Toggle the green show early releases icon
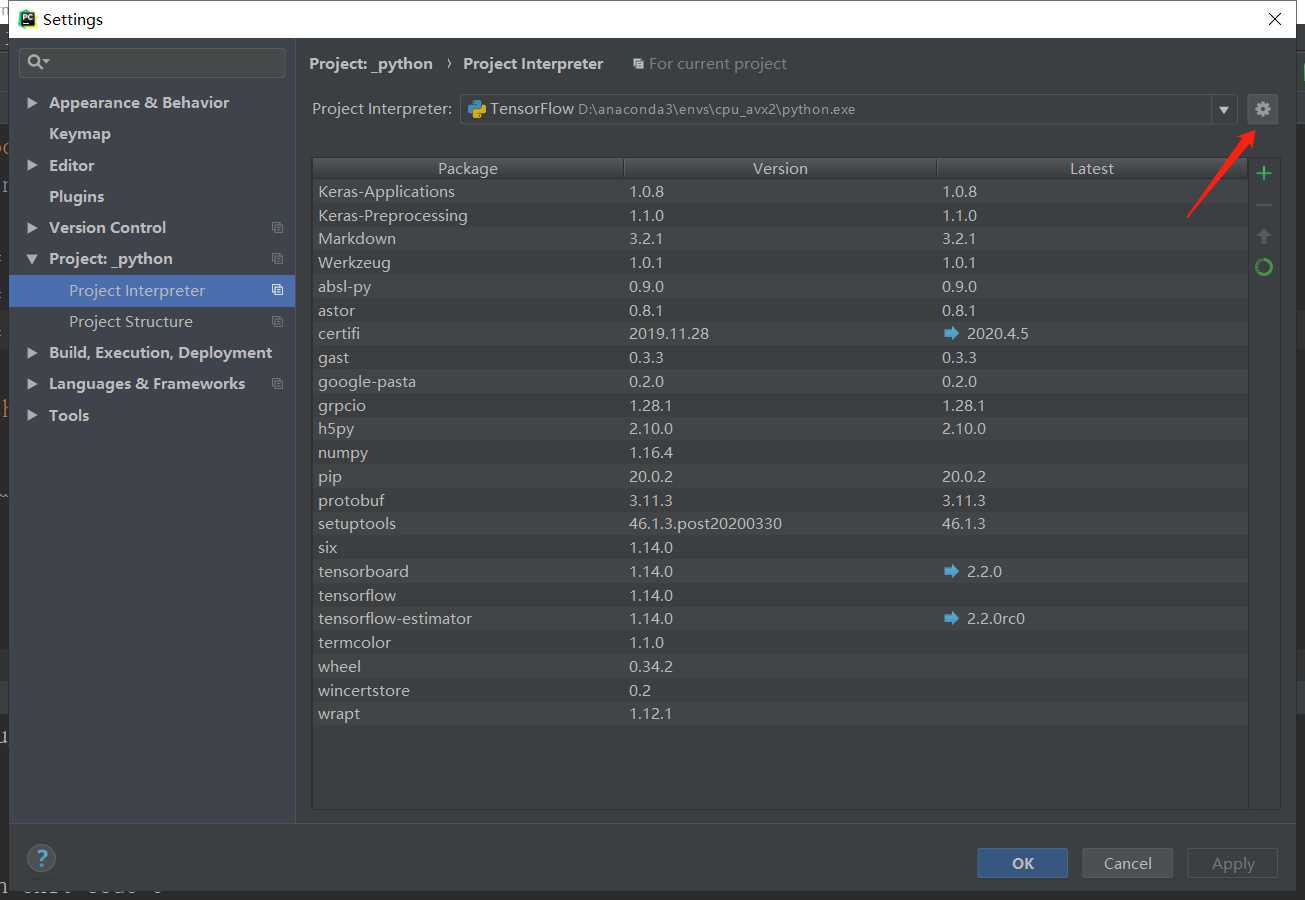Image resolution: width=1305 pixels, height=900 pixels. click(1264, 267)
